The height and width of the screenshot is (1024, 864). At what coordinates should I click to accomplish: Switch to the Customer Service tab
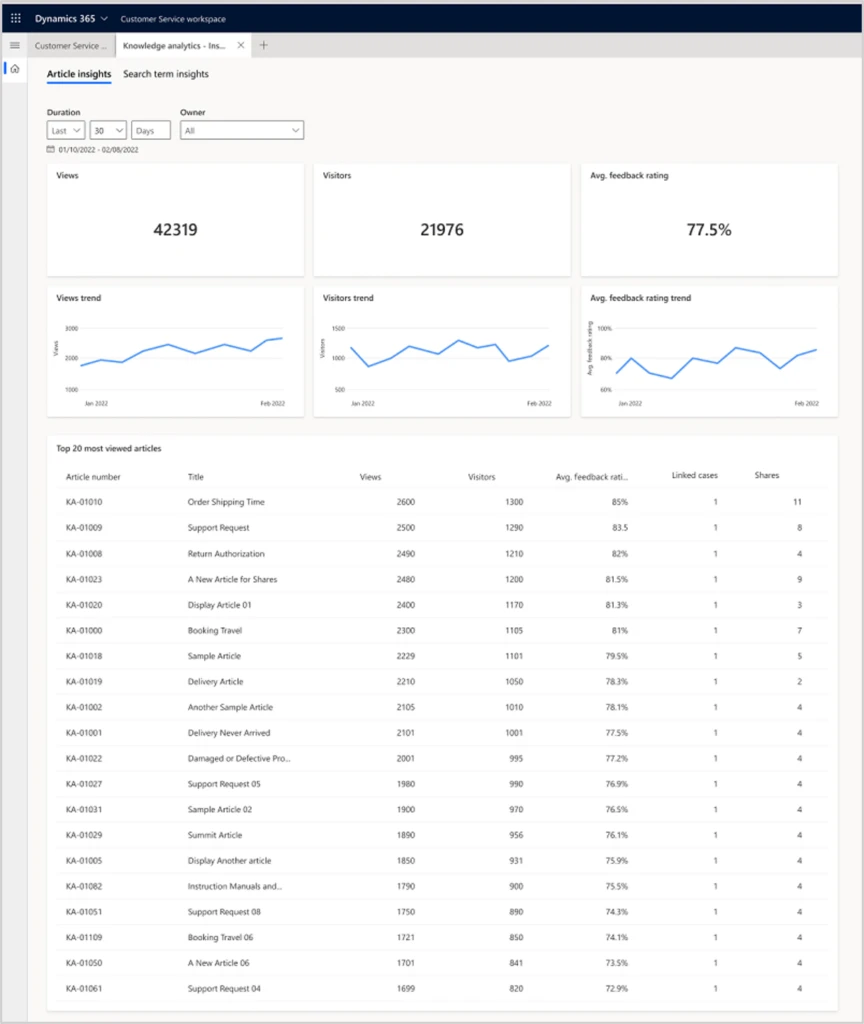[70, 45]
